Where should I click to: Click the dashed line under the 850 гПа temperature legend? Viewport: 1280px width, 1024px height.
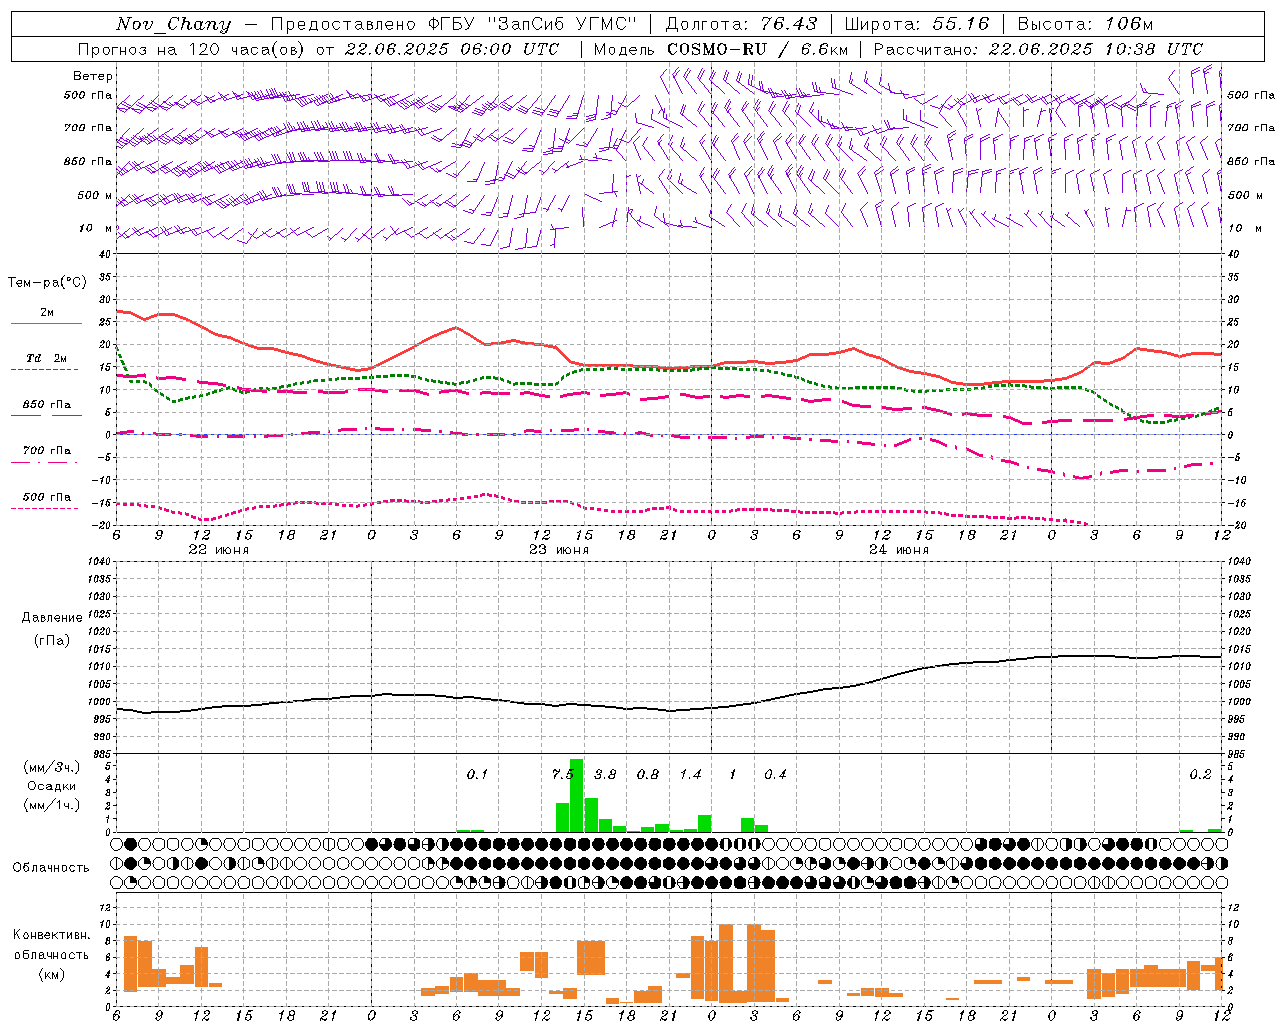click(x=46, y=415)
